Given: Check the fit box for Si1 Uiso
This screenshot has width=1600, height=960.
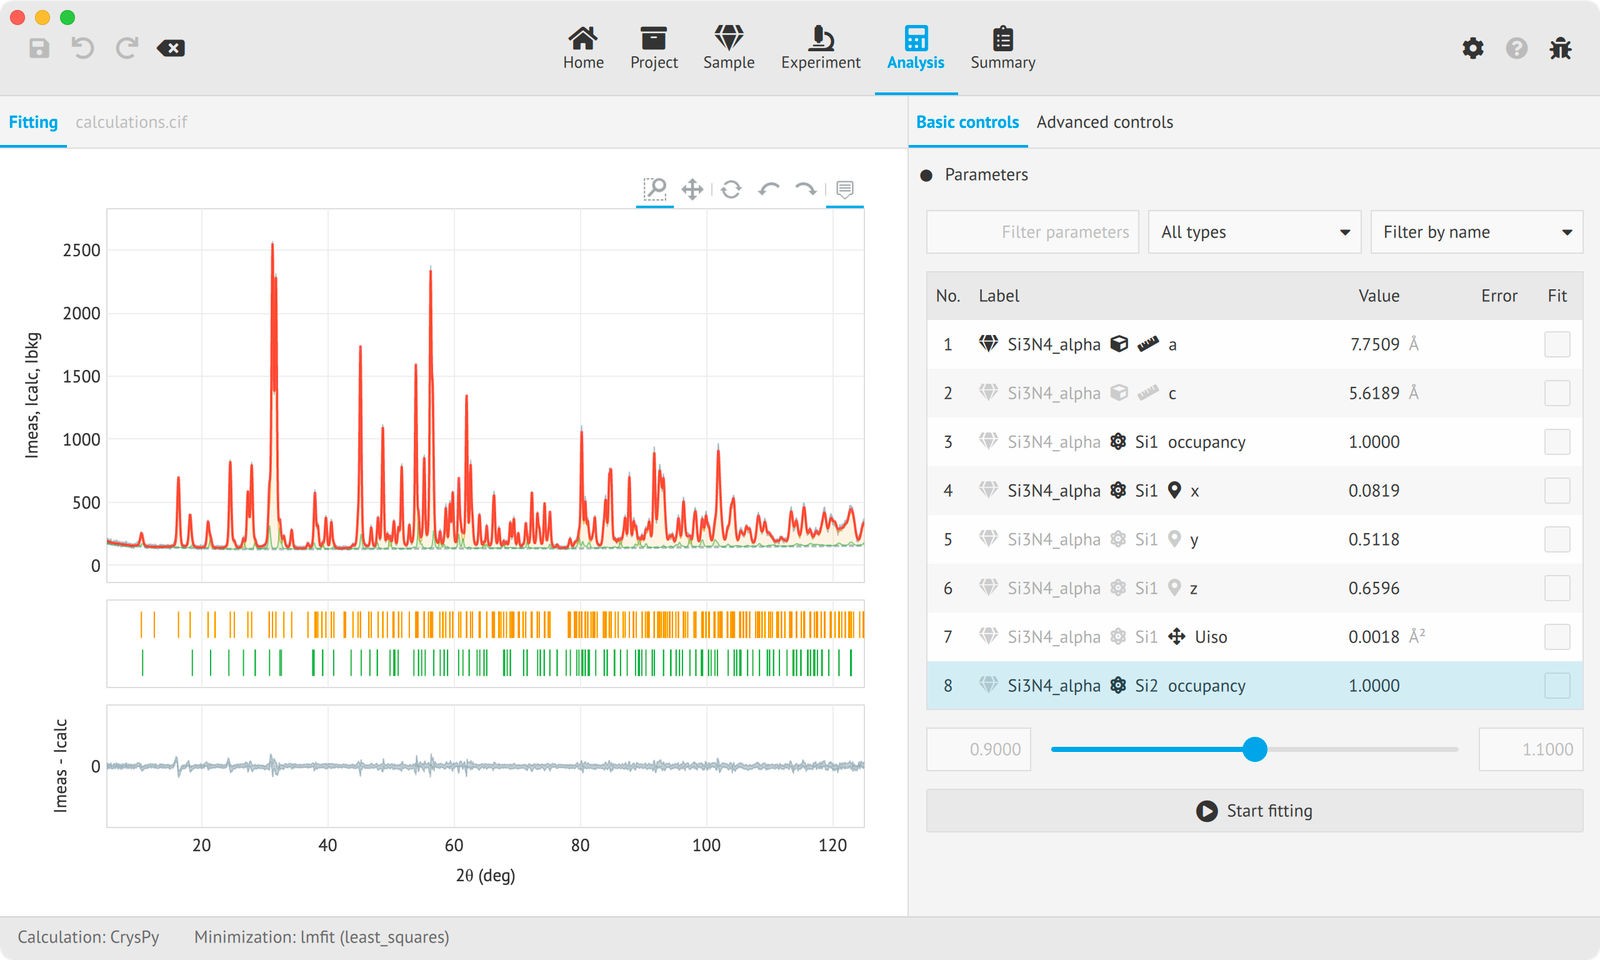Looking at the screenshot, I should click(1557, 637).
